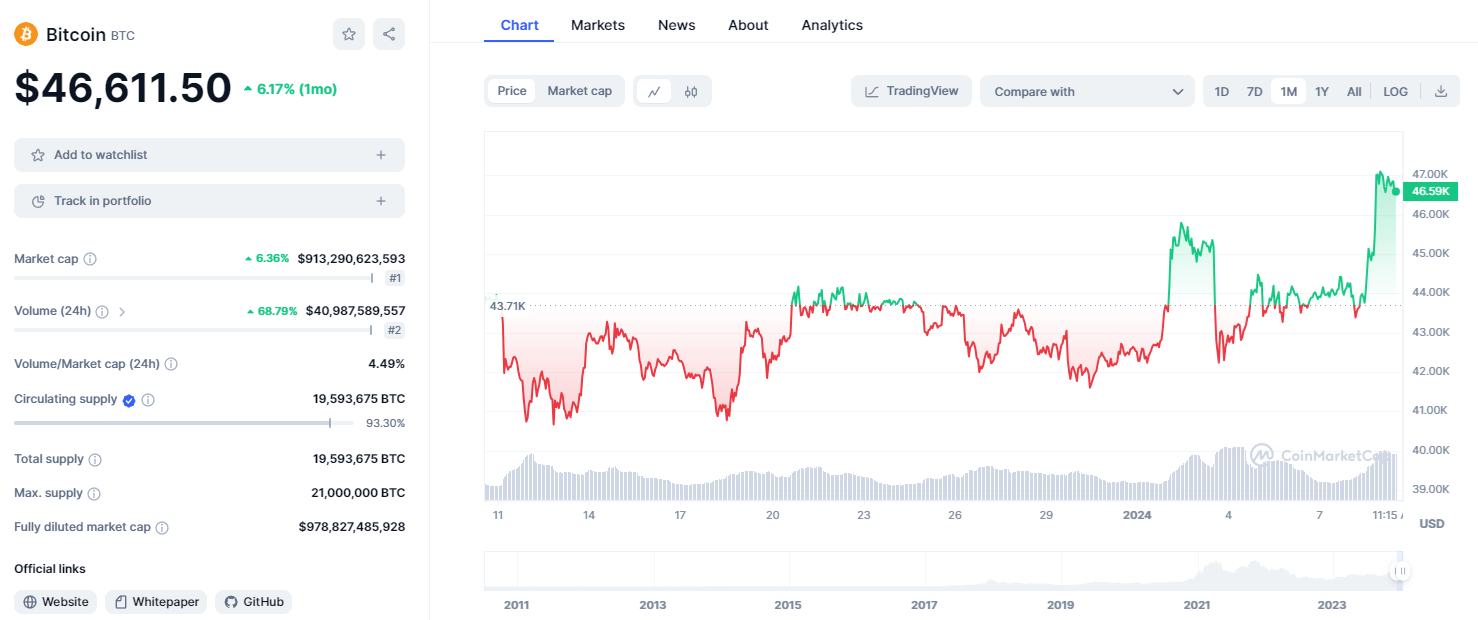Click the 1Y timeframe option
This screenshot has height=620, width=1478.
tap(1321, 90)
